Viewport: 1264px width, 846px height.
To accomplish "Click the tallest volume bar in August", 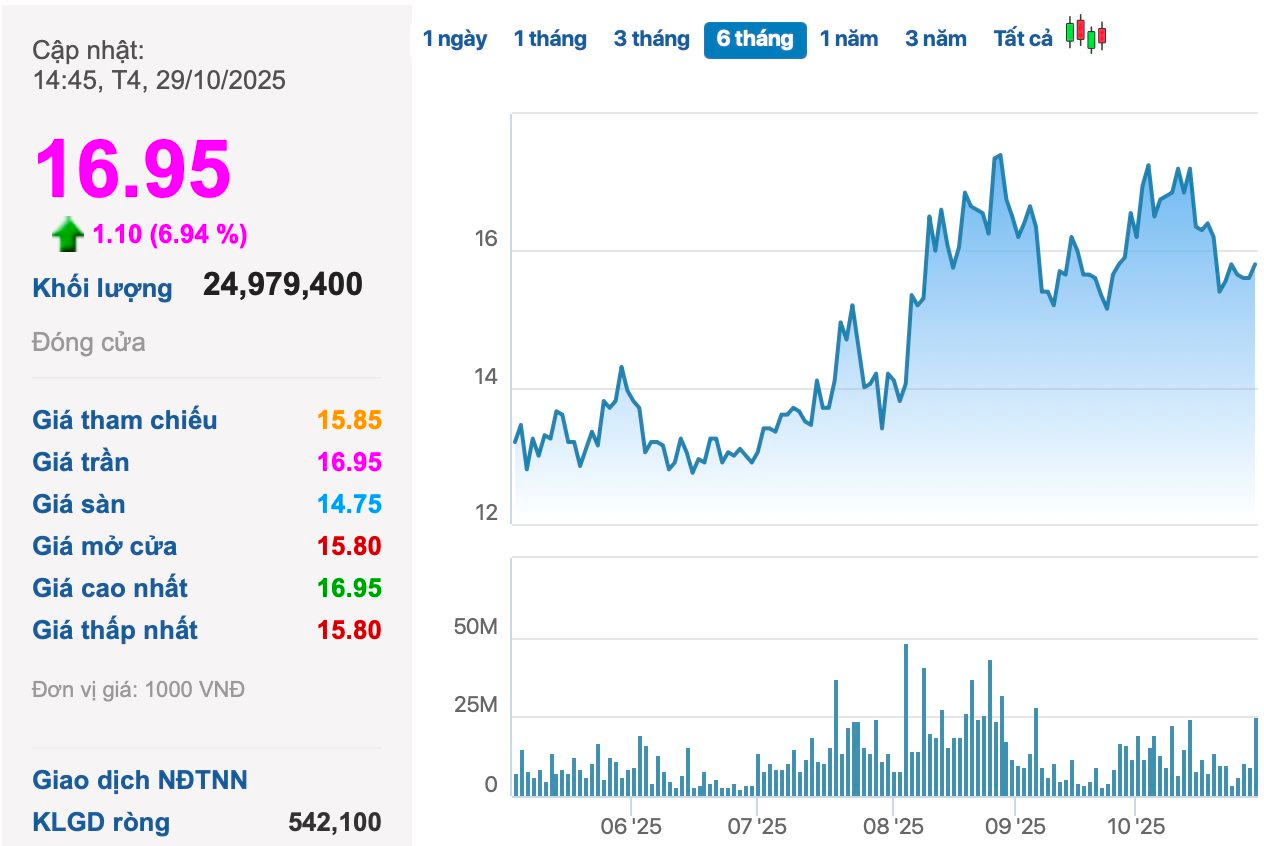I will (x=906, y=720).
